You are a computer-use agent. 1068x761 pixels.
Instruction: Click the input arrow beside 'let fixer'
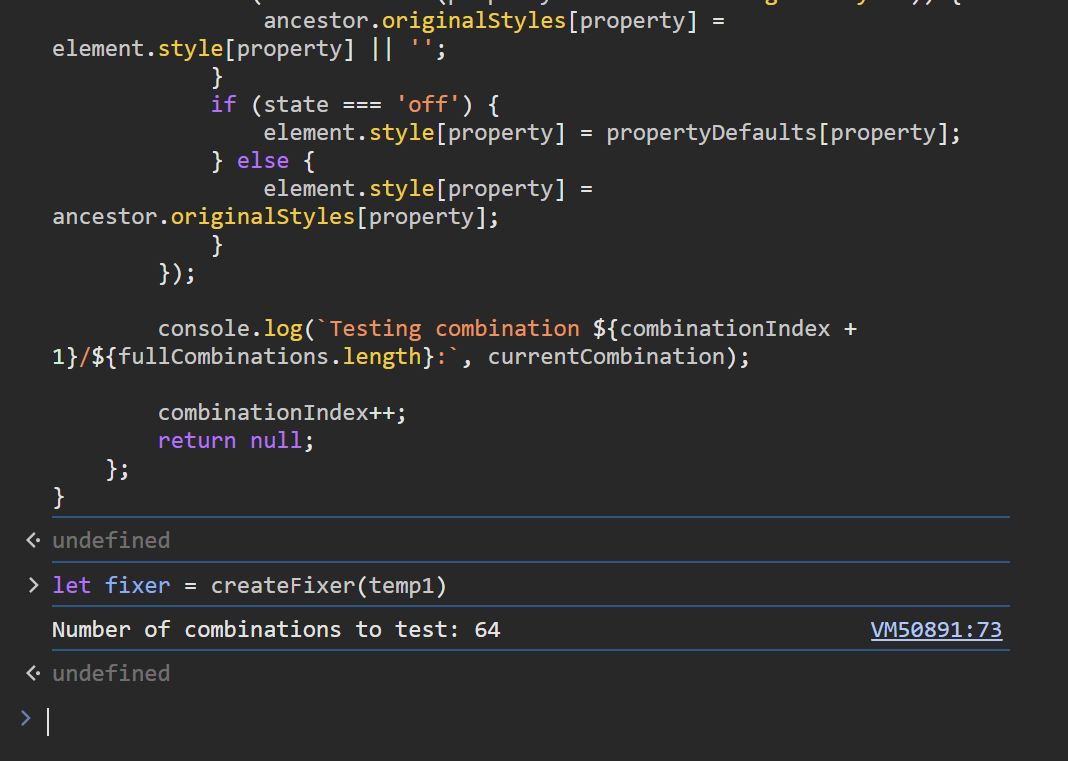[33, 585]
